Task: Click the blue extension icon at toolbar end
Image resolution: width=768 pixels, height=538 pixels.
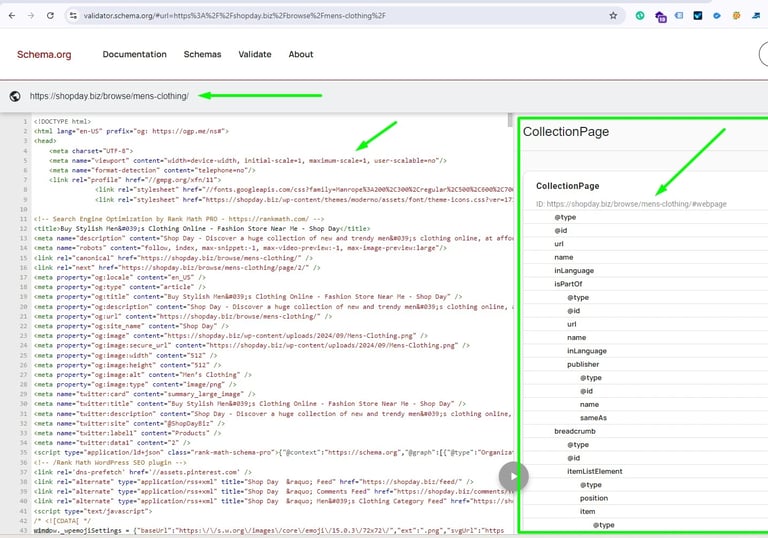Action: (756, 16)
